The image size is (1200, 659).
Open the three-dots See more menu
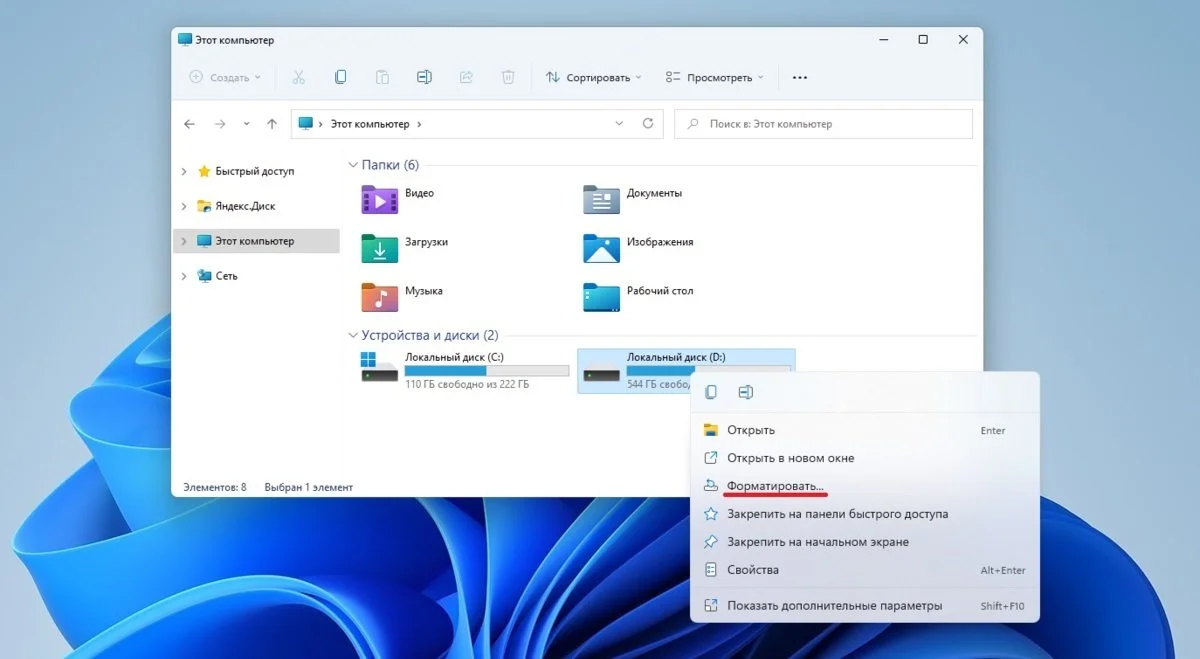point(799,77)
